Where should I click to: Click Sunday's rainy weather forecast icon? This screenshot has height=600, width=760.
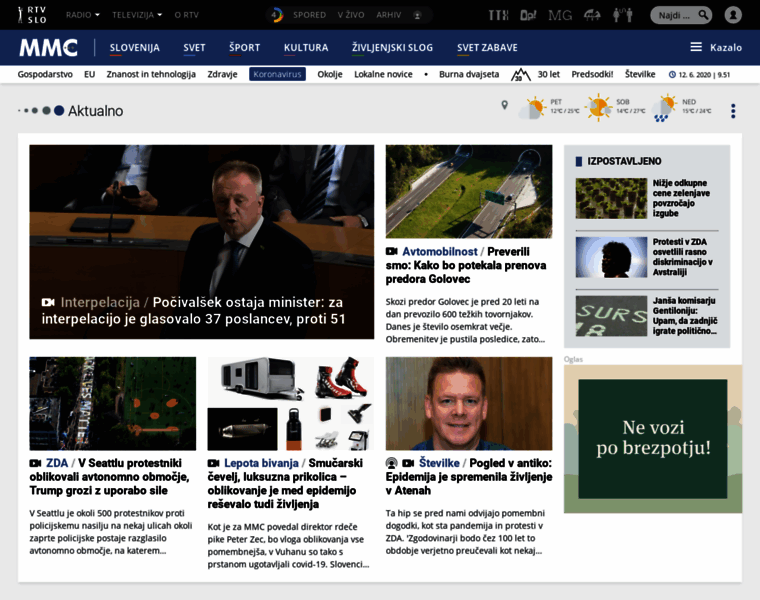coord(665,108)
